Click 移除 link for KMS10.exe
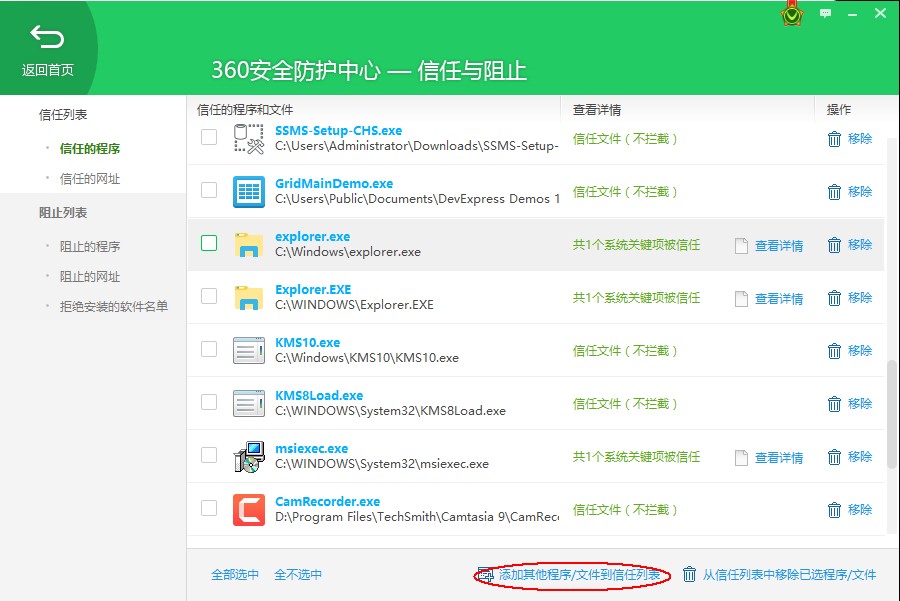 coord(860,351)
